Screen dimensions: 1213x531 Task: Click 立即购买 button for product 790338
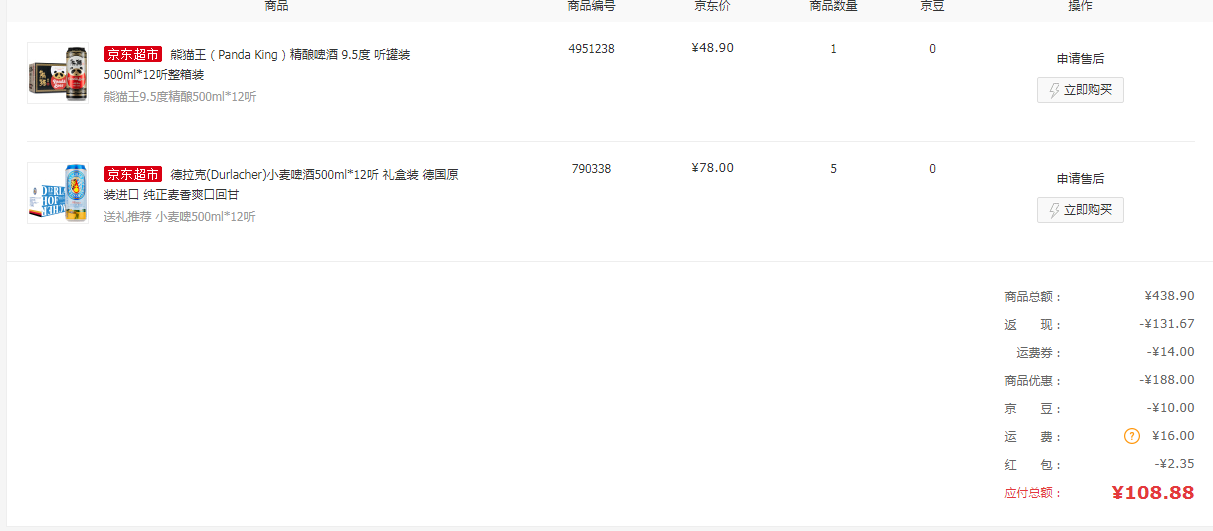pyautogui.click(x=1080, y=211)
